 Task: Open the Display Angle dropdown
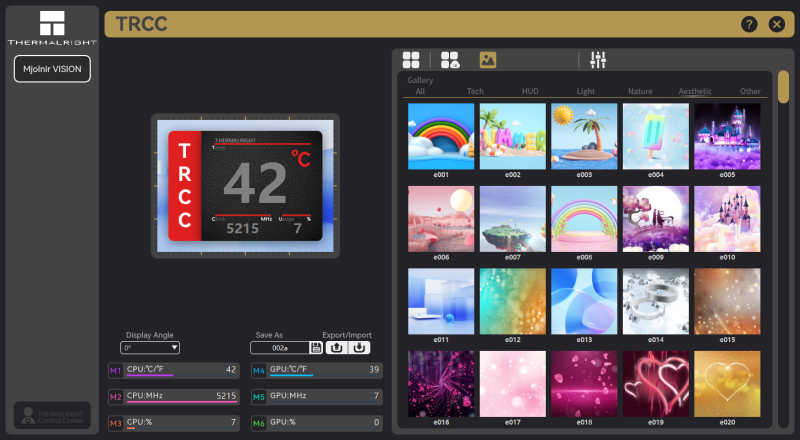click(150, 348)
